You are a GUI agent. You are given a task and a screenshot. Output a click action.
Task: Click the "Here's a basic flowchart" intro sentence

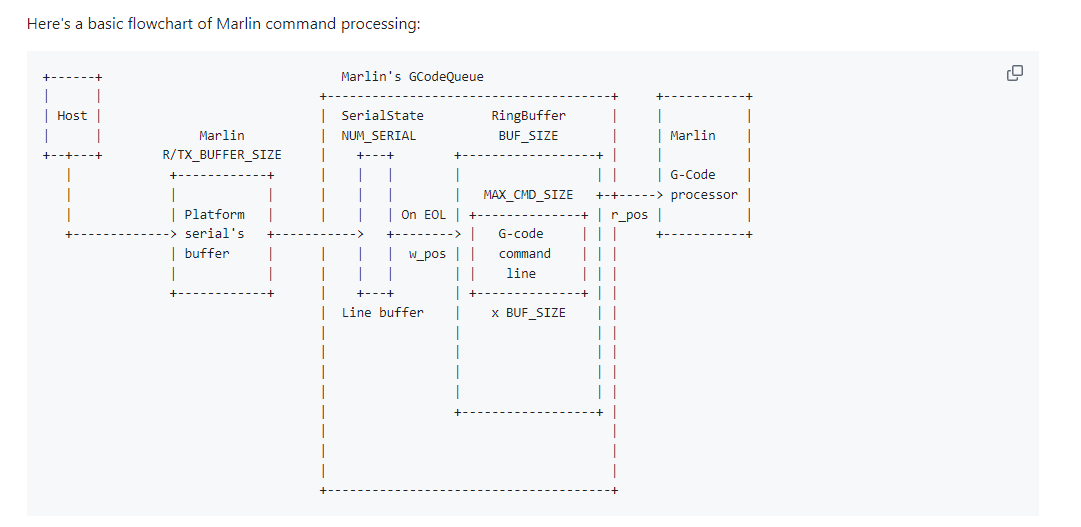pos(224,24)
